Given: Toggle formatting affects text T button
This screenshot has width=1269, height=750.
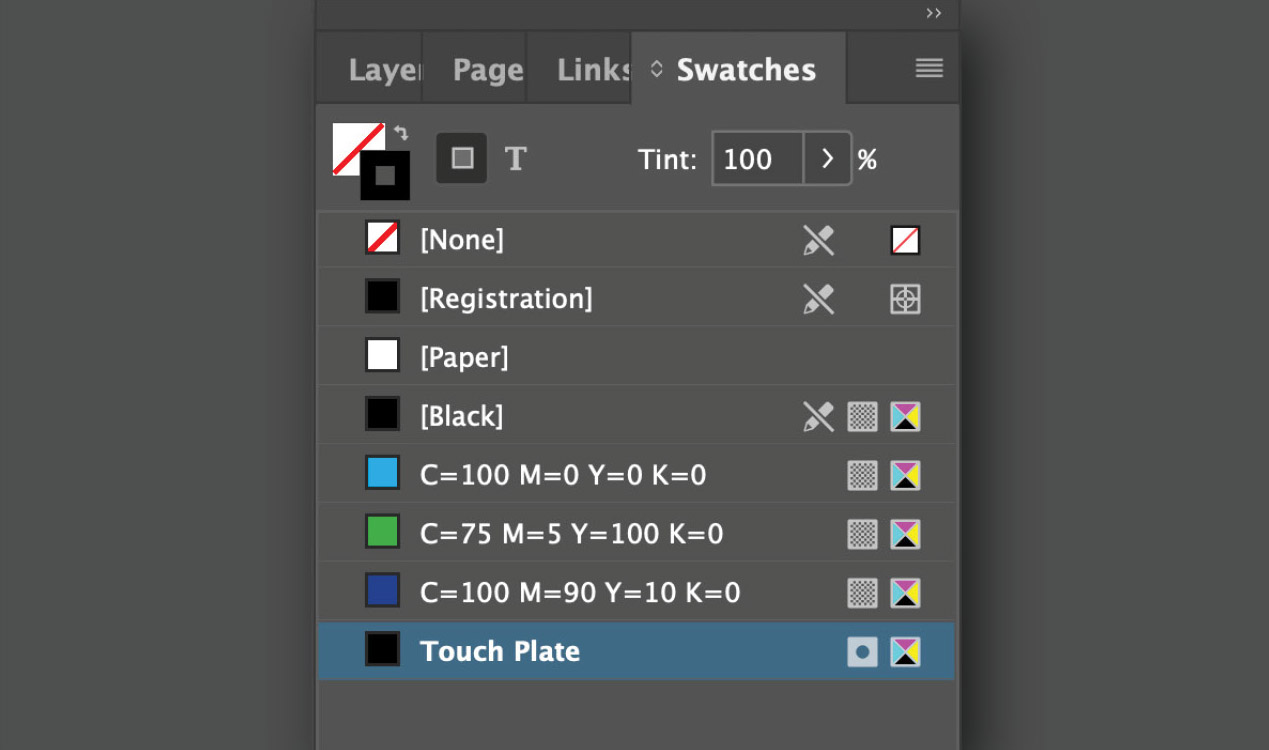Looking at the screenshot, I should pos(515,158).
